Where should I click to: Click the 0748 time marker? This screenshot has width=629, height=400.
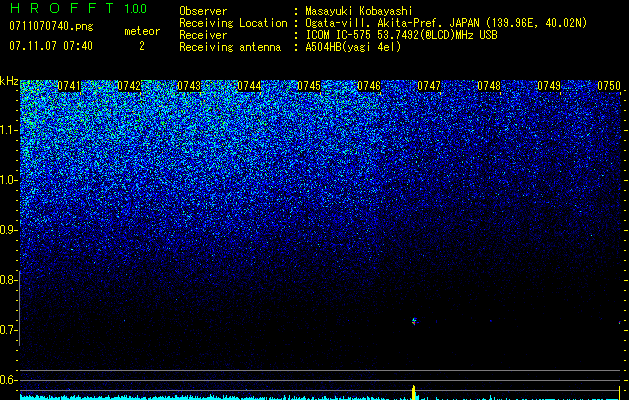click(x=489, y=86)
